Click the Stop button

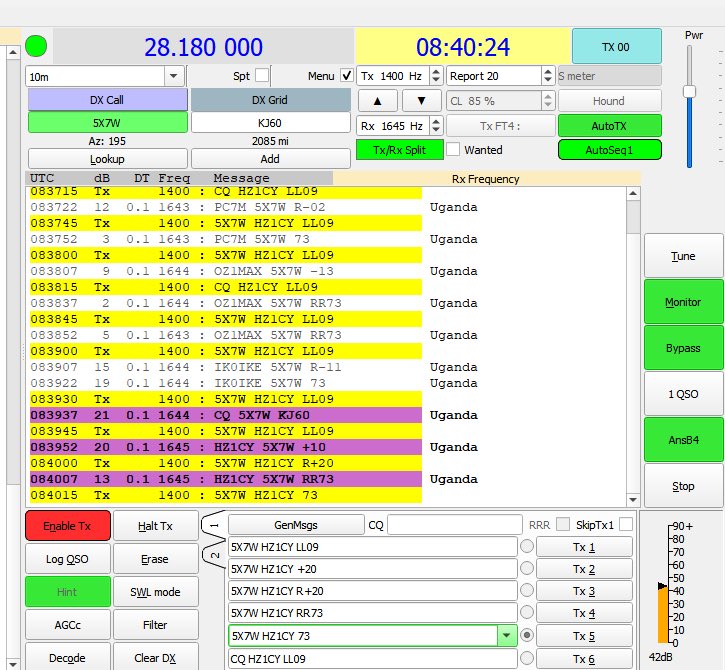pyautogui.click(x=683, y=486)
